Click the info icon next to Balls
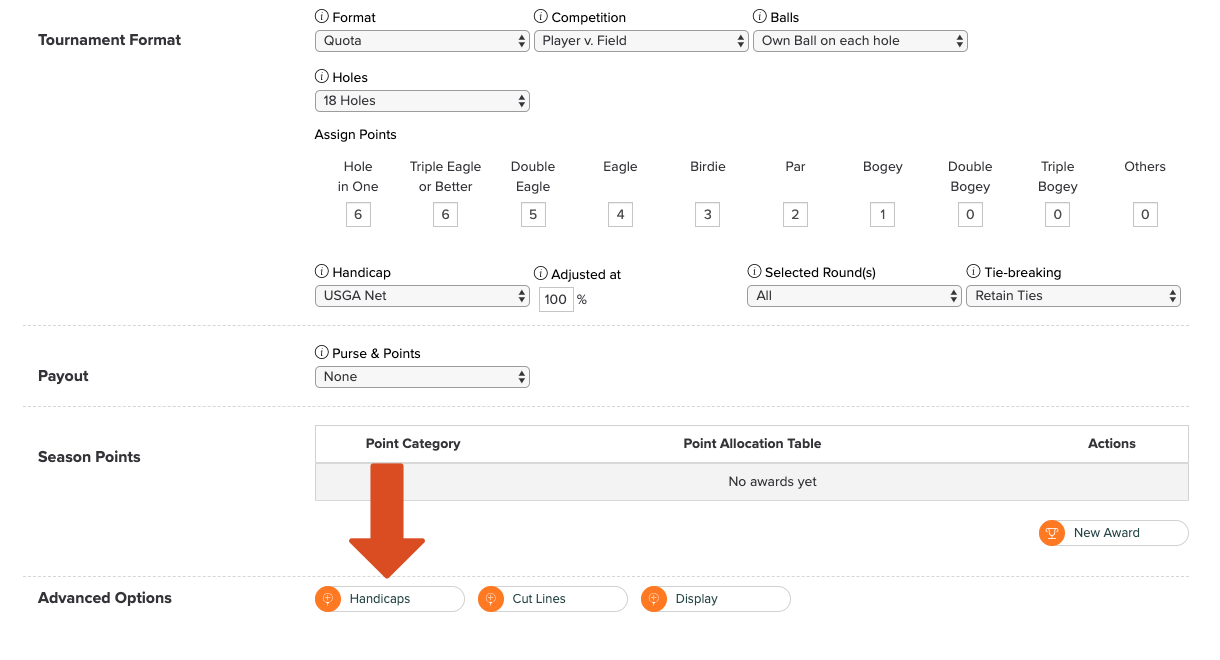Image resolution: width=1220 pixels, height=660 pixels. [x=759, y=17]
